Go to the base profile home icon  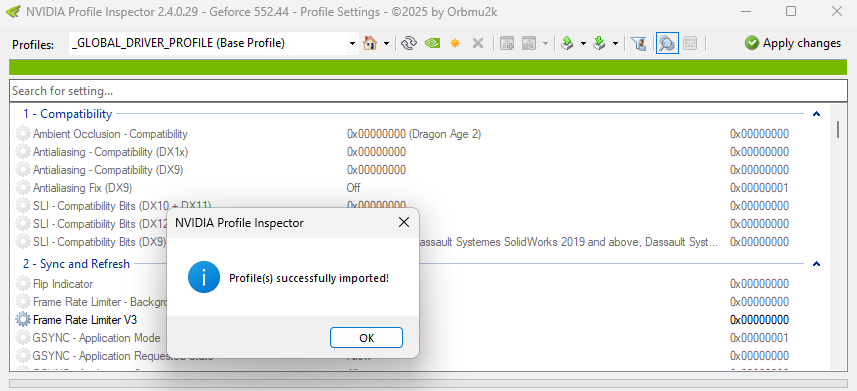tap(370, 43)
